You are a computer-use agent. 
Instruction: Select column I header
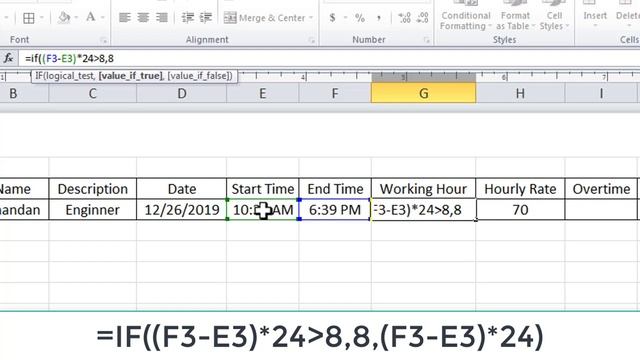[x=601, y=93]
